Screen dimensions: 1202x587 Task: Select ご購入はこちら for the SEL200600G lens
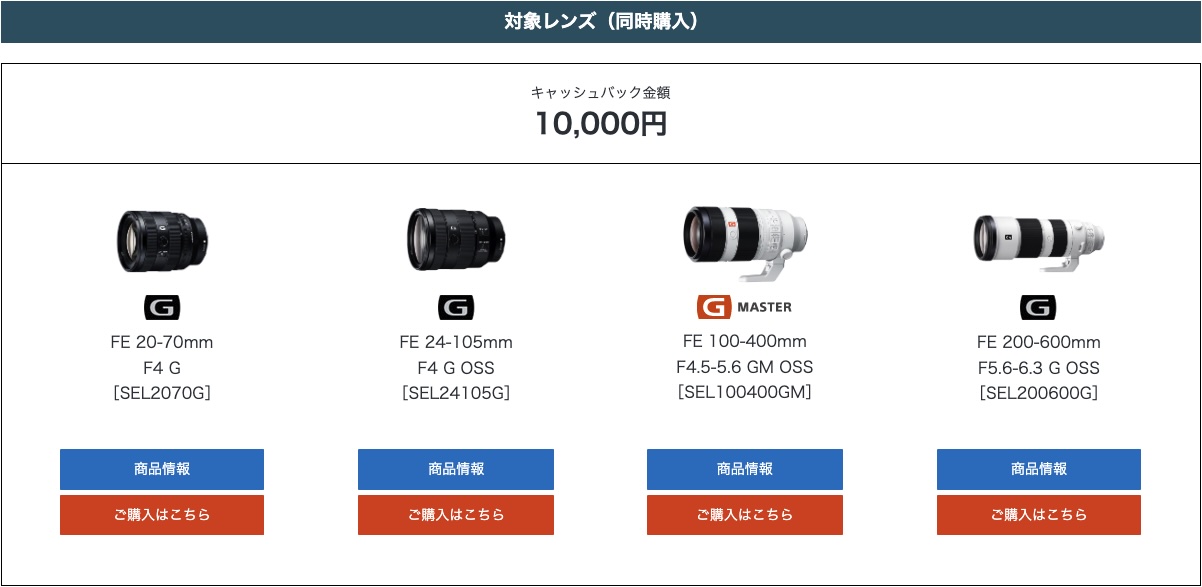coord(1039,515)
